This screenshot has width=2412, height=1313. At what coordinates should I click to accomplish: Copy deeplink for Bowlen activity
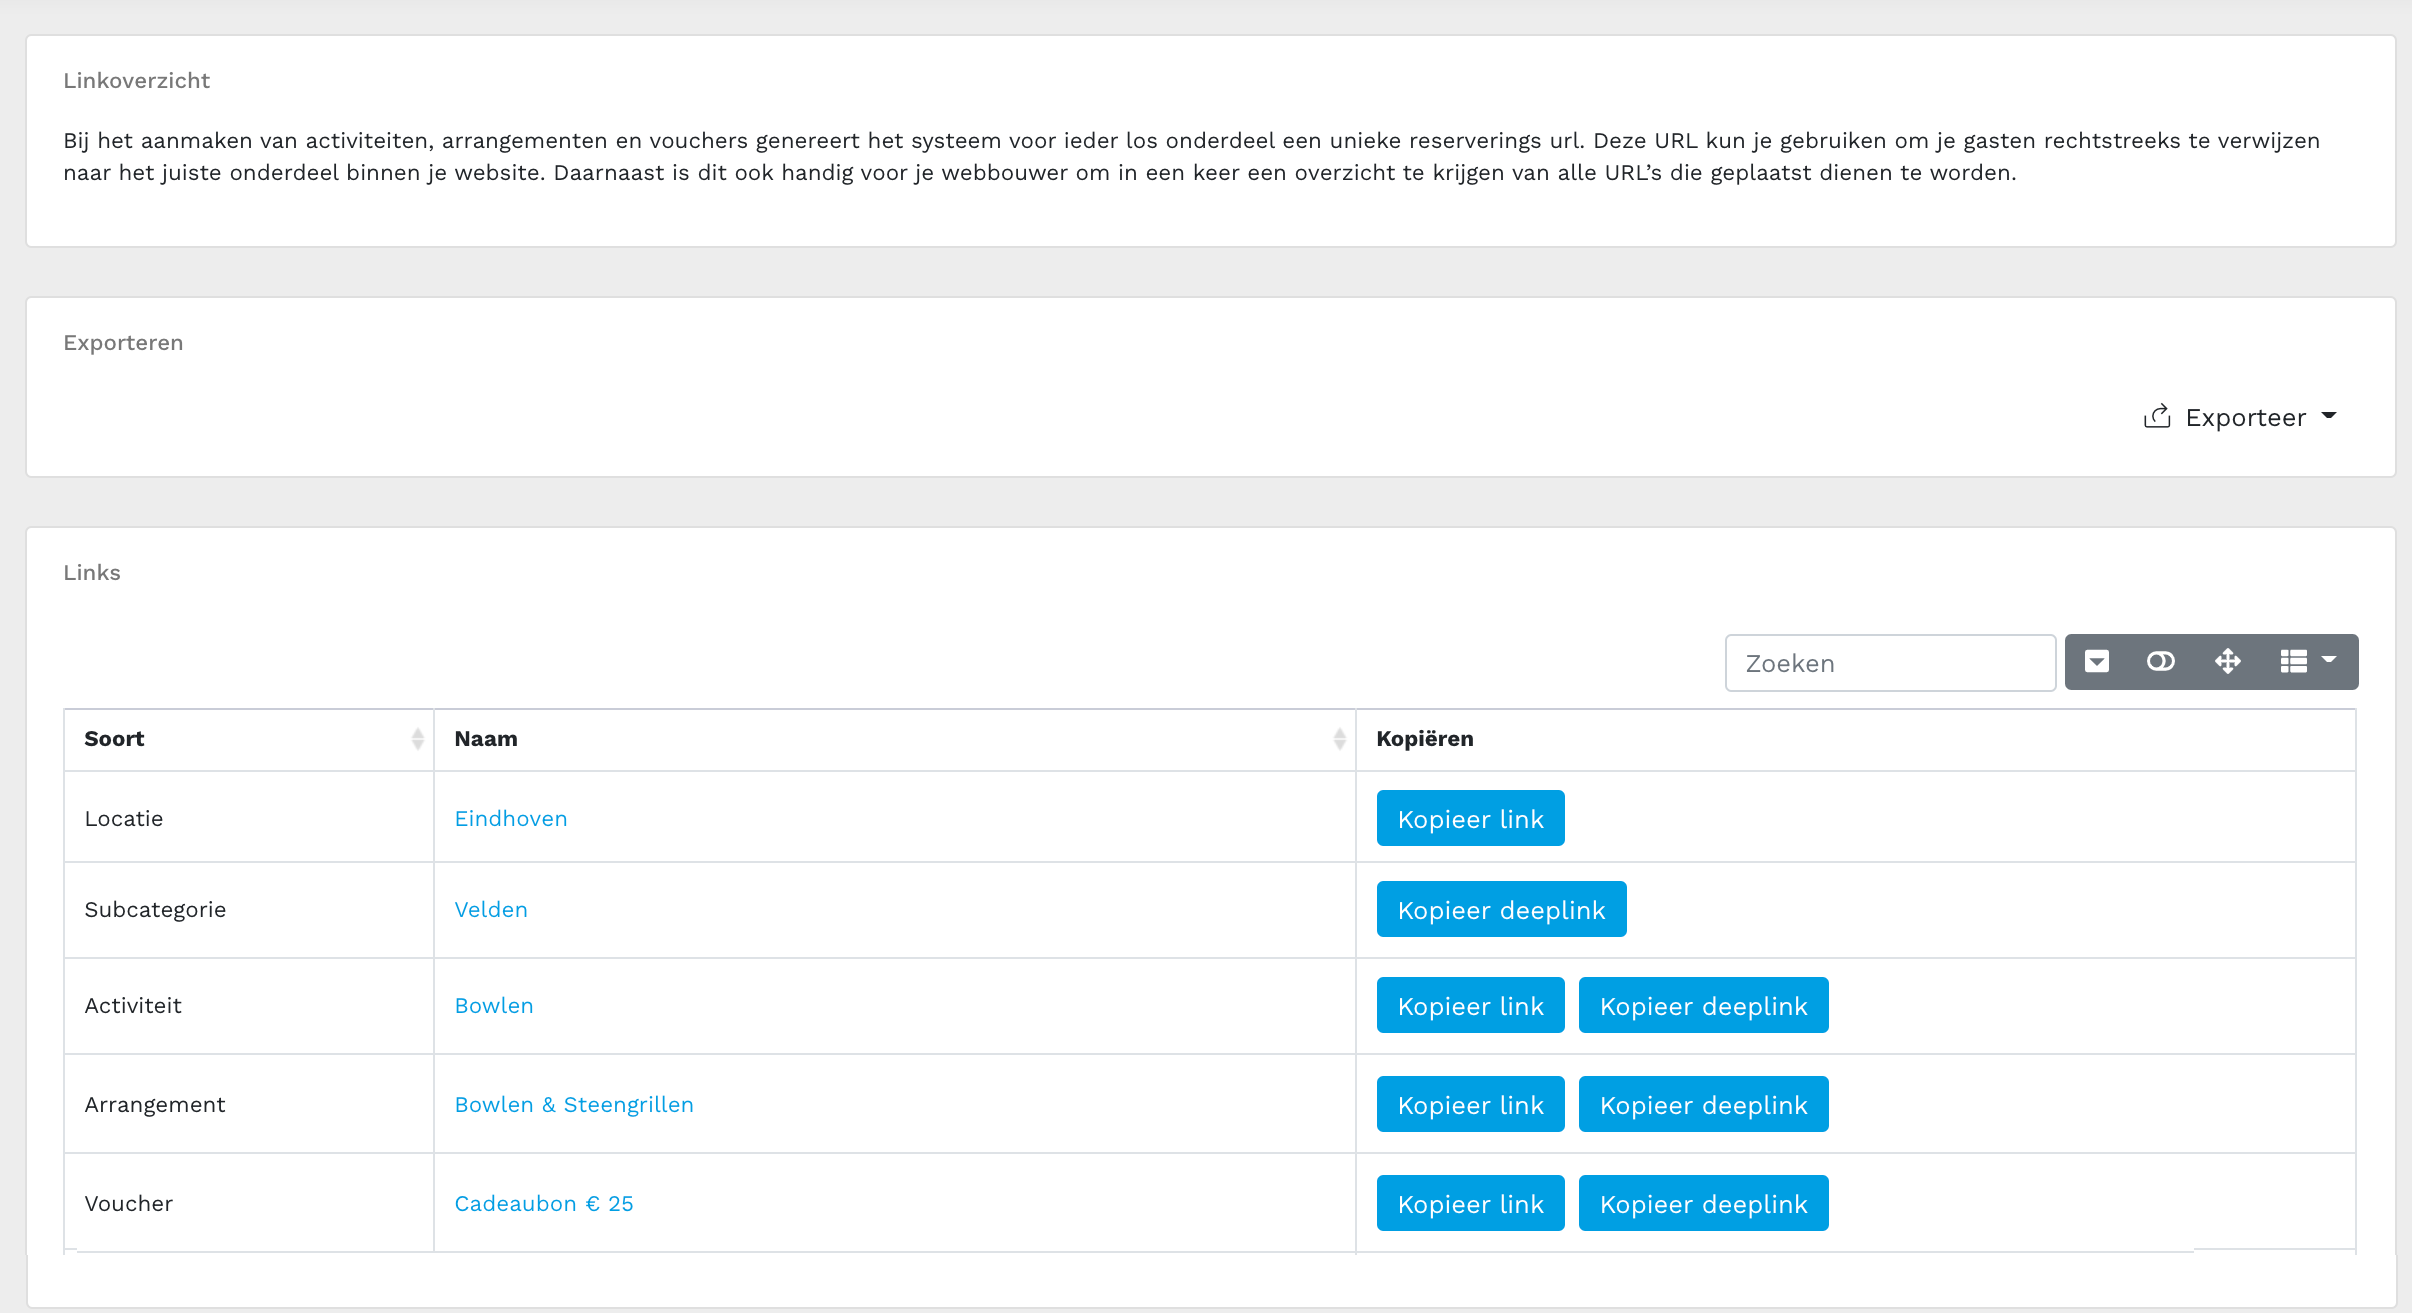tap(1703, 1006)
